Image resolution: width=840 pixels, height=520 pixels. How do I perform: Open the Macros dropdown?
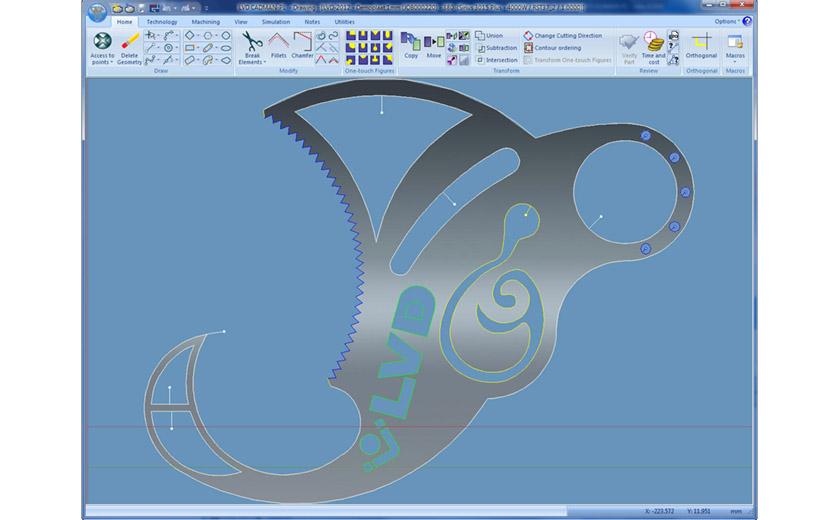pos(735,46)
